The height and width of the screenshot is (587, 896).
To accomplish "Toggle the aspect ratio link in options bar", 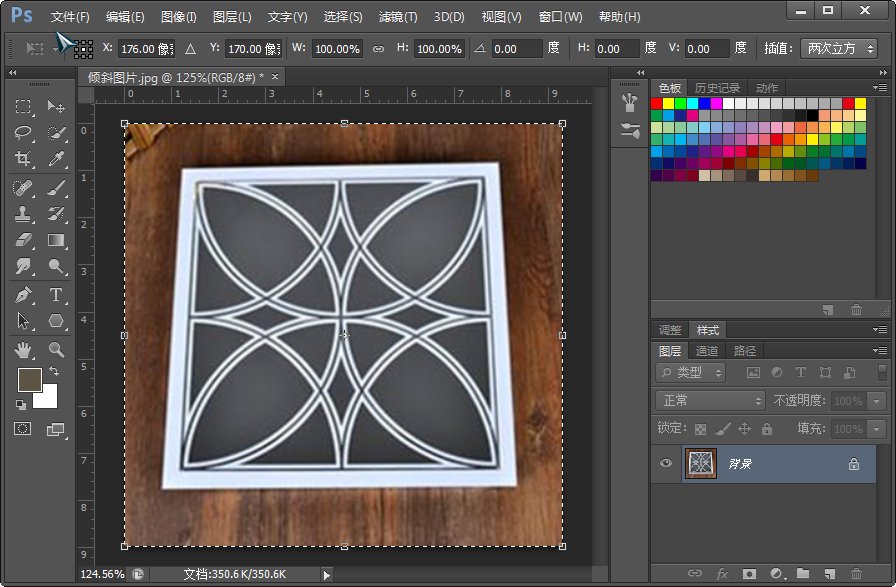I will coord(377,48).
